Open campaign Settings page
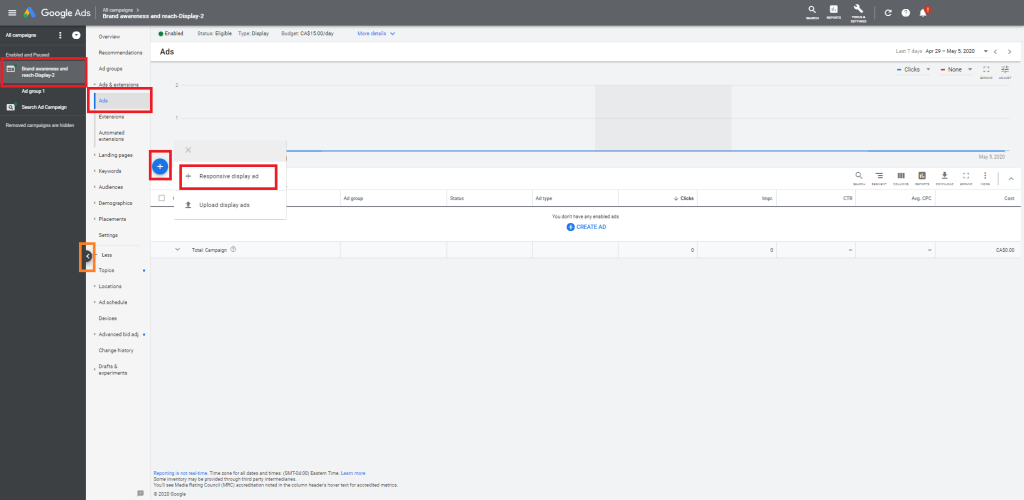 [108, 235]
